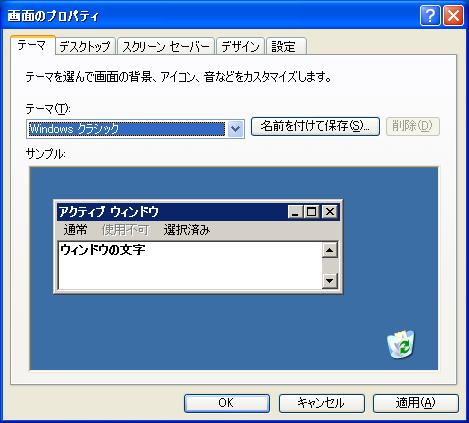
Task: Click the sample window's X close icon
Action: [330, 212]
